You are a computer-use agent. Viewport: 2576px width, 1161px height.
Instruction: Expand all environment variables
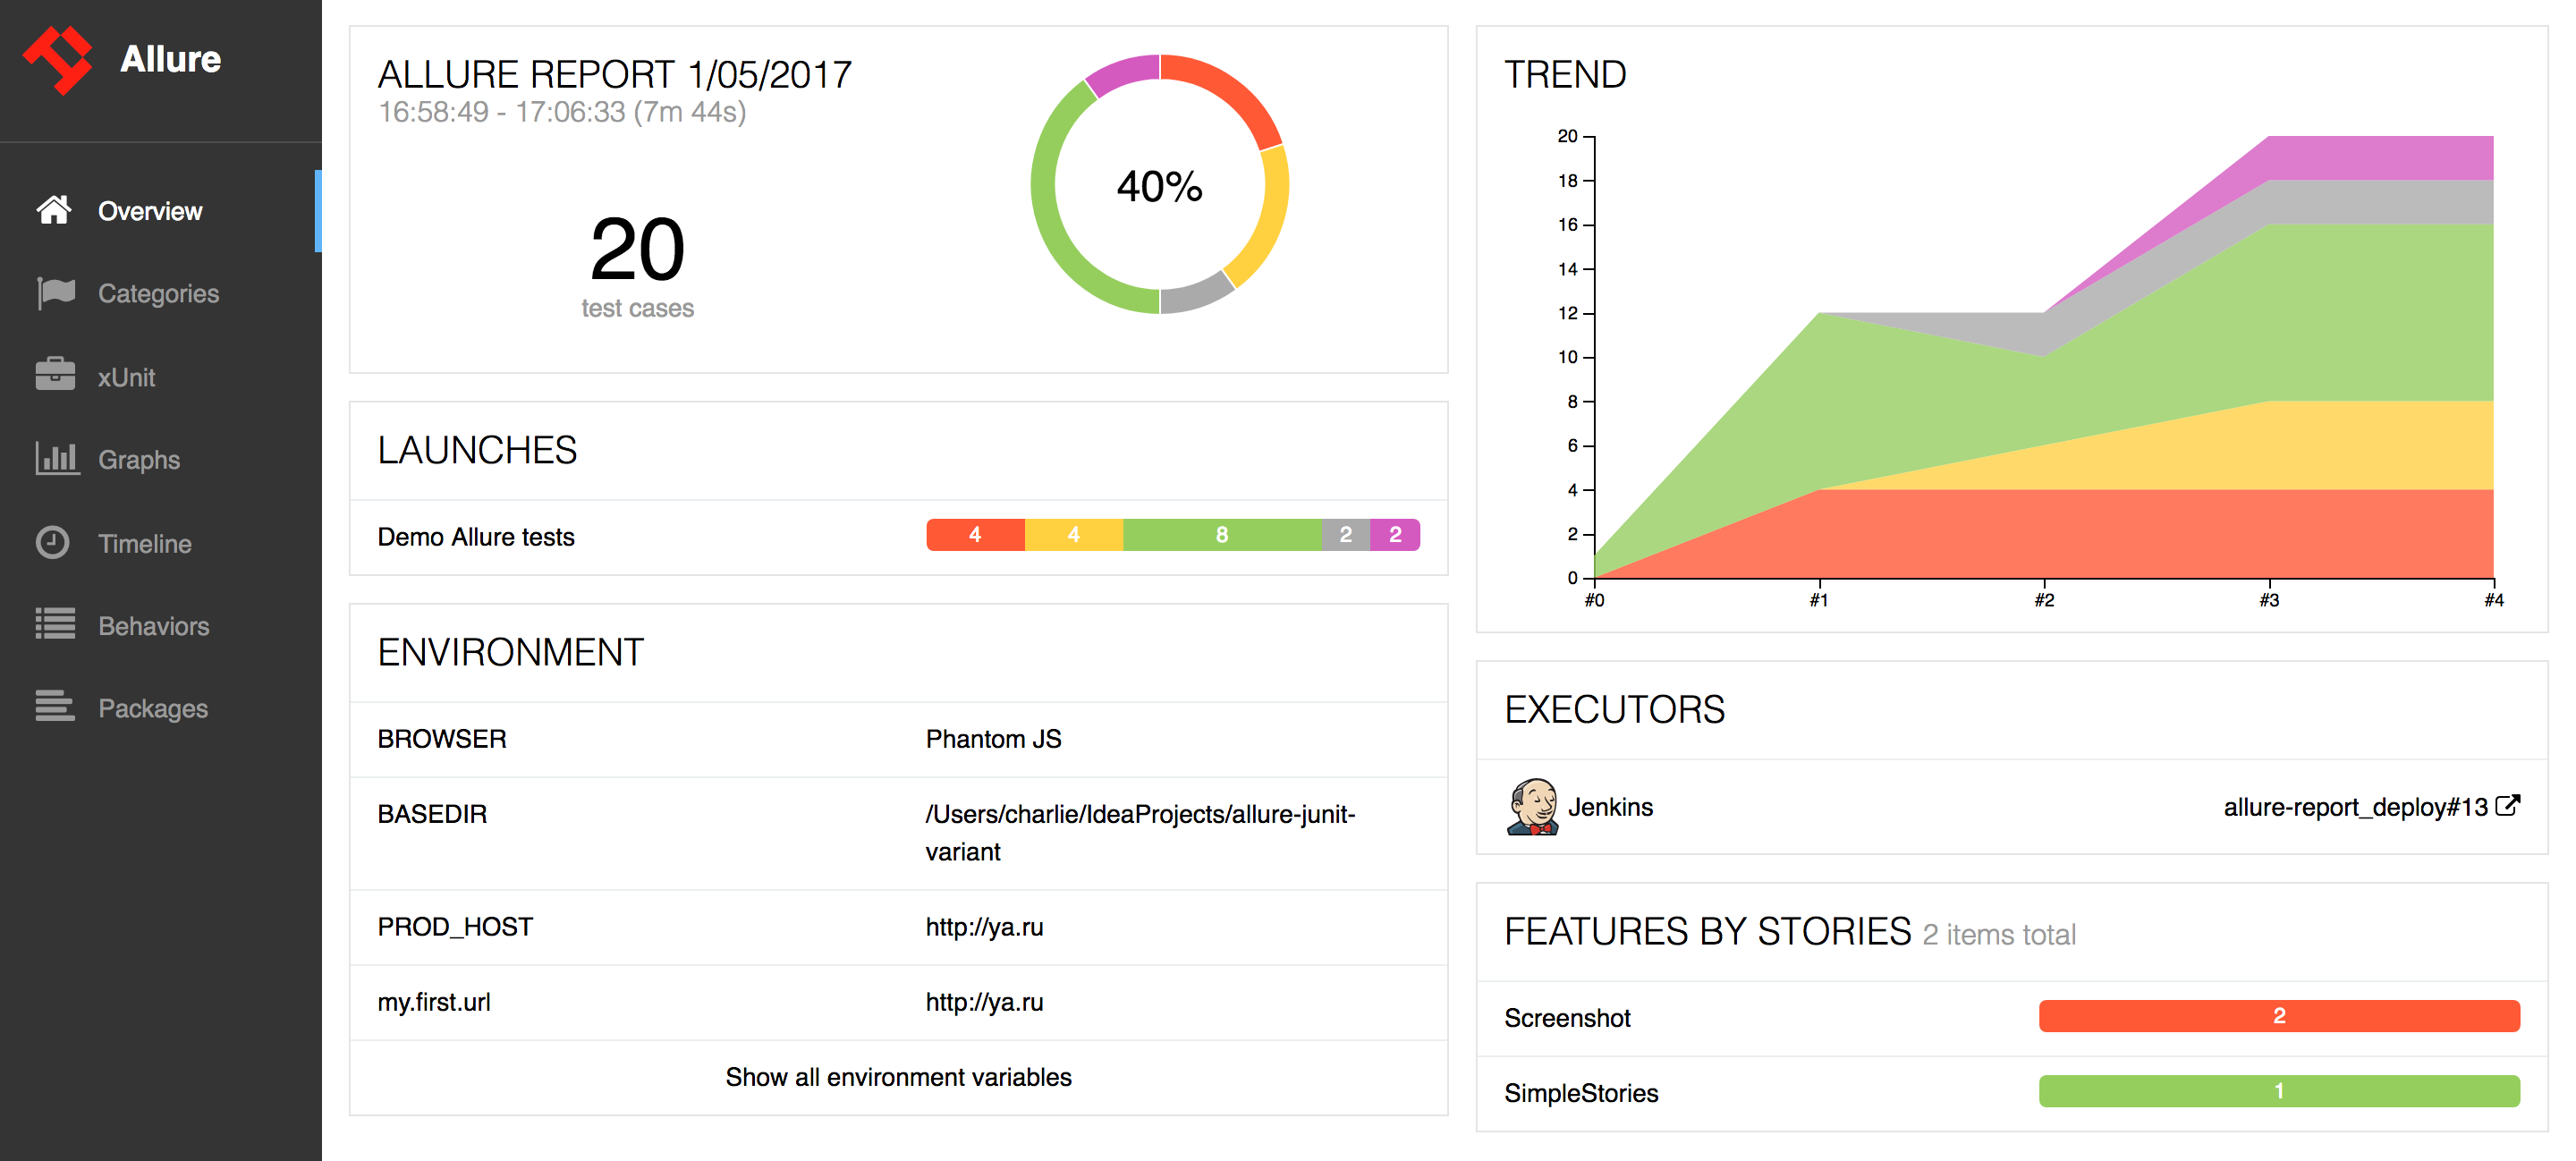click(898, 1077)
